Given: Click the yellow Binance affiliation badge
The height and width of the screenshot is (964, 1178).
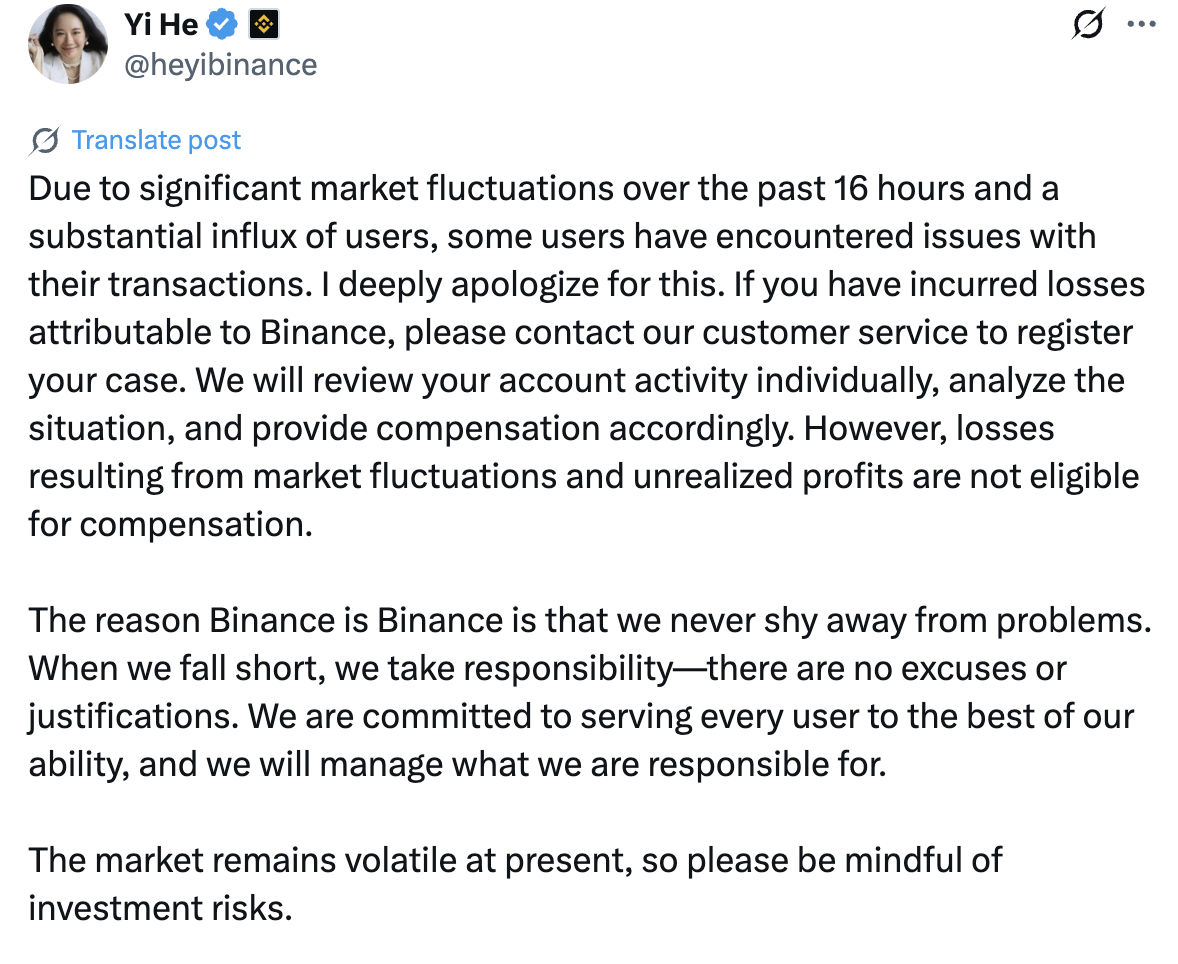Looking at the screenshot, I should point(263,24).
